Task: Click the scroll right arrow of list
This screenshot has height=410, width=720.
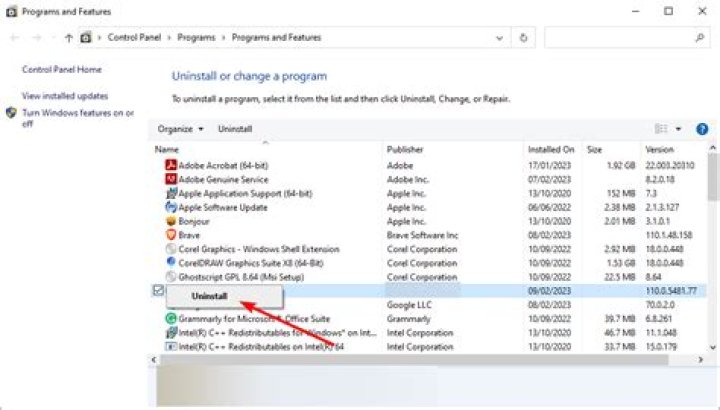Action: click(701, 360)
